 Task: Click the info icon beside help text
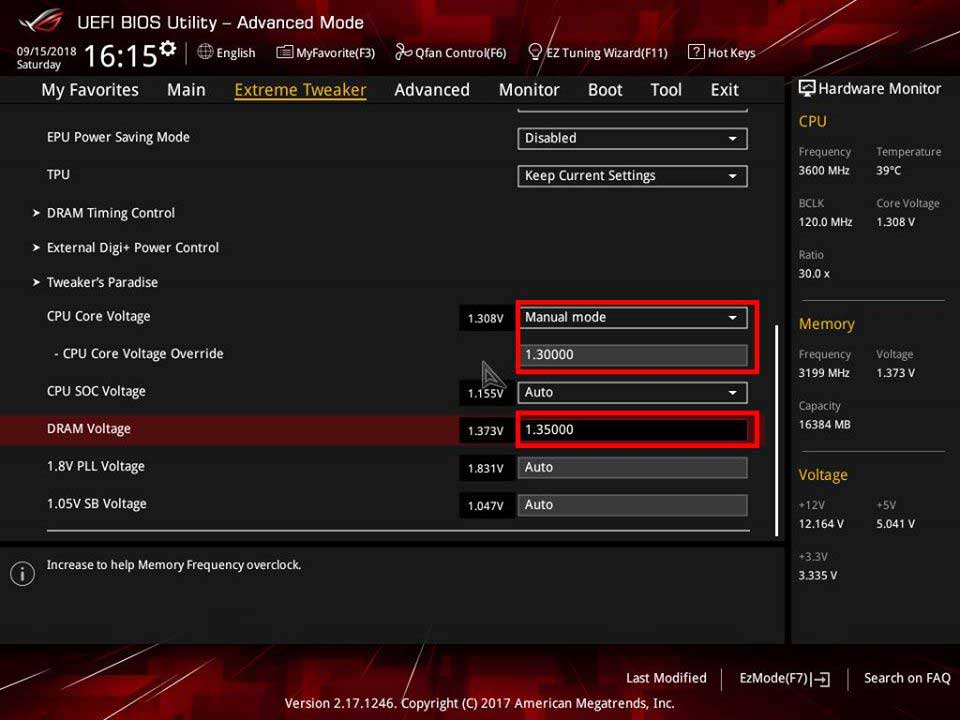(23, 574)
